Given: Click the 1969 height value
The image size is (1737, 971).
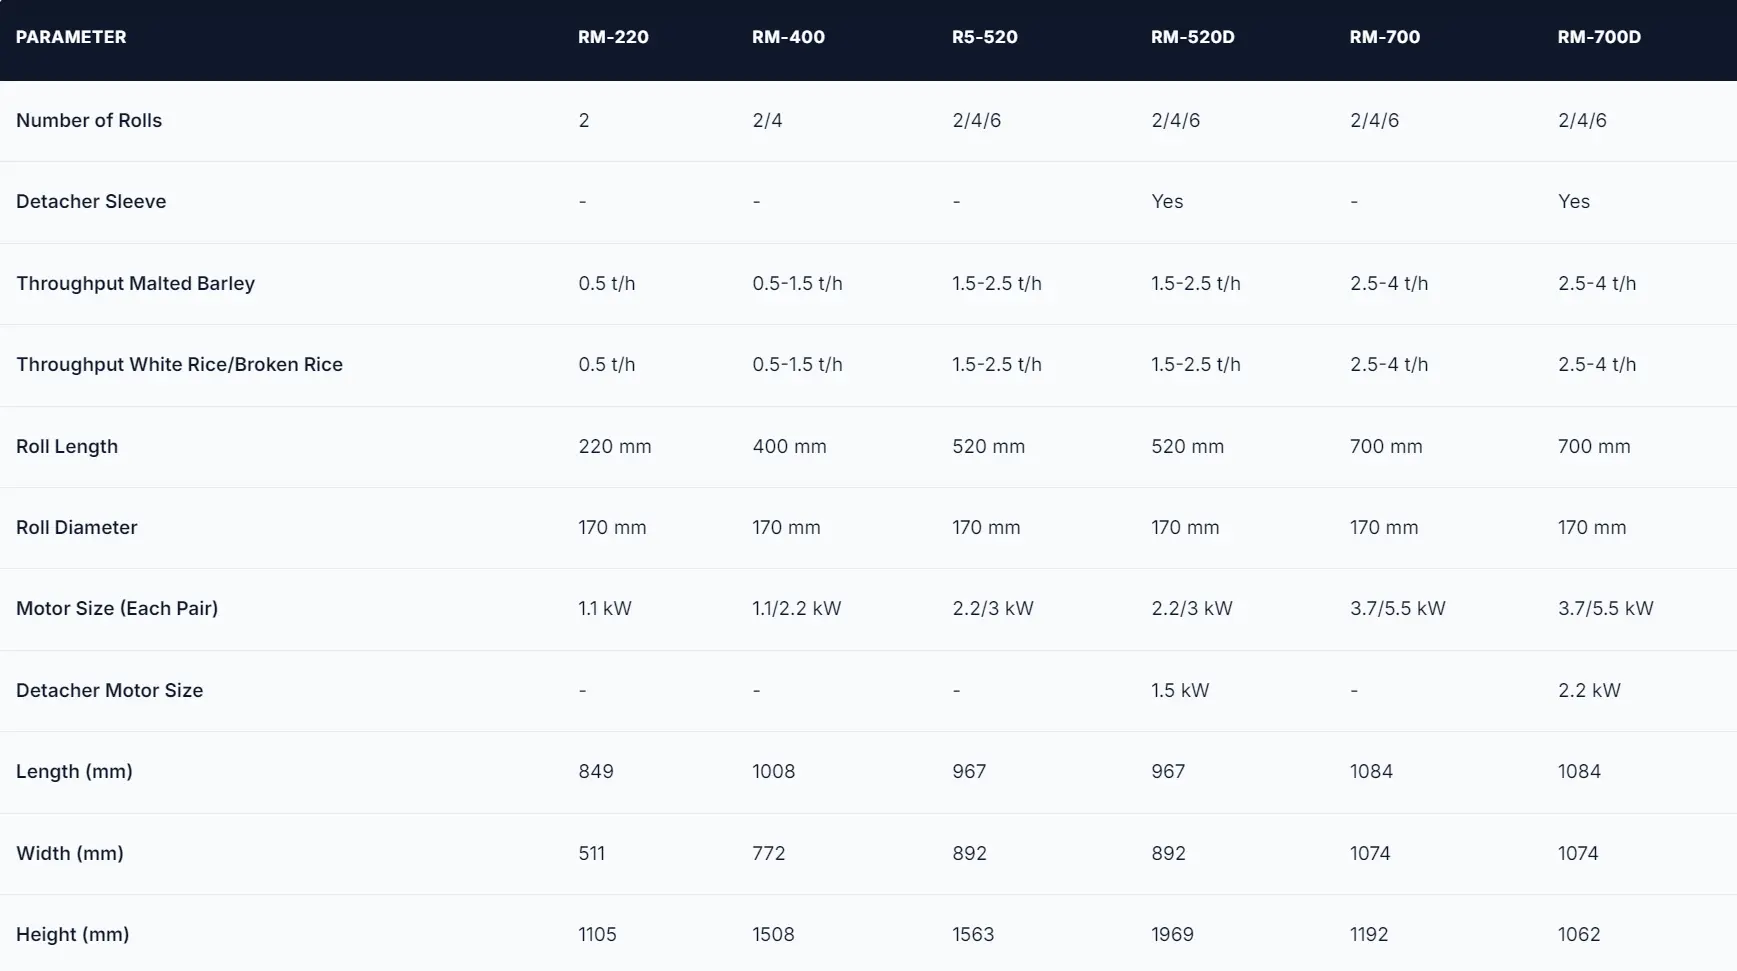Looking at the screenshot, I should coord(1172,934).
